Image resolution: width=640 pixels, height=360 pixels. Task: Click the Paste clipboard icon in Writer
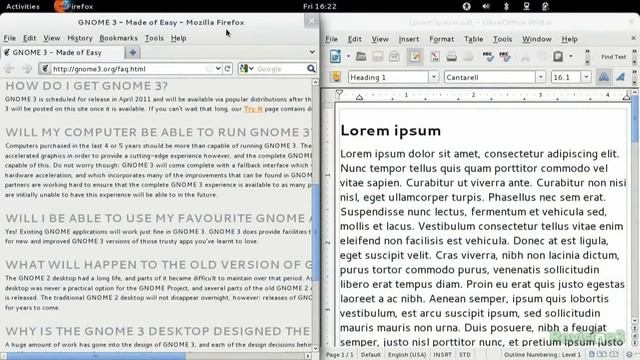[558, 56]
